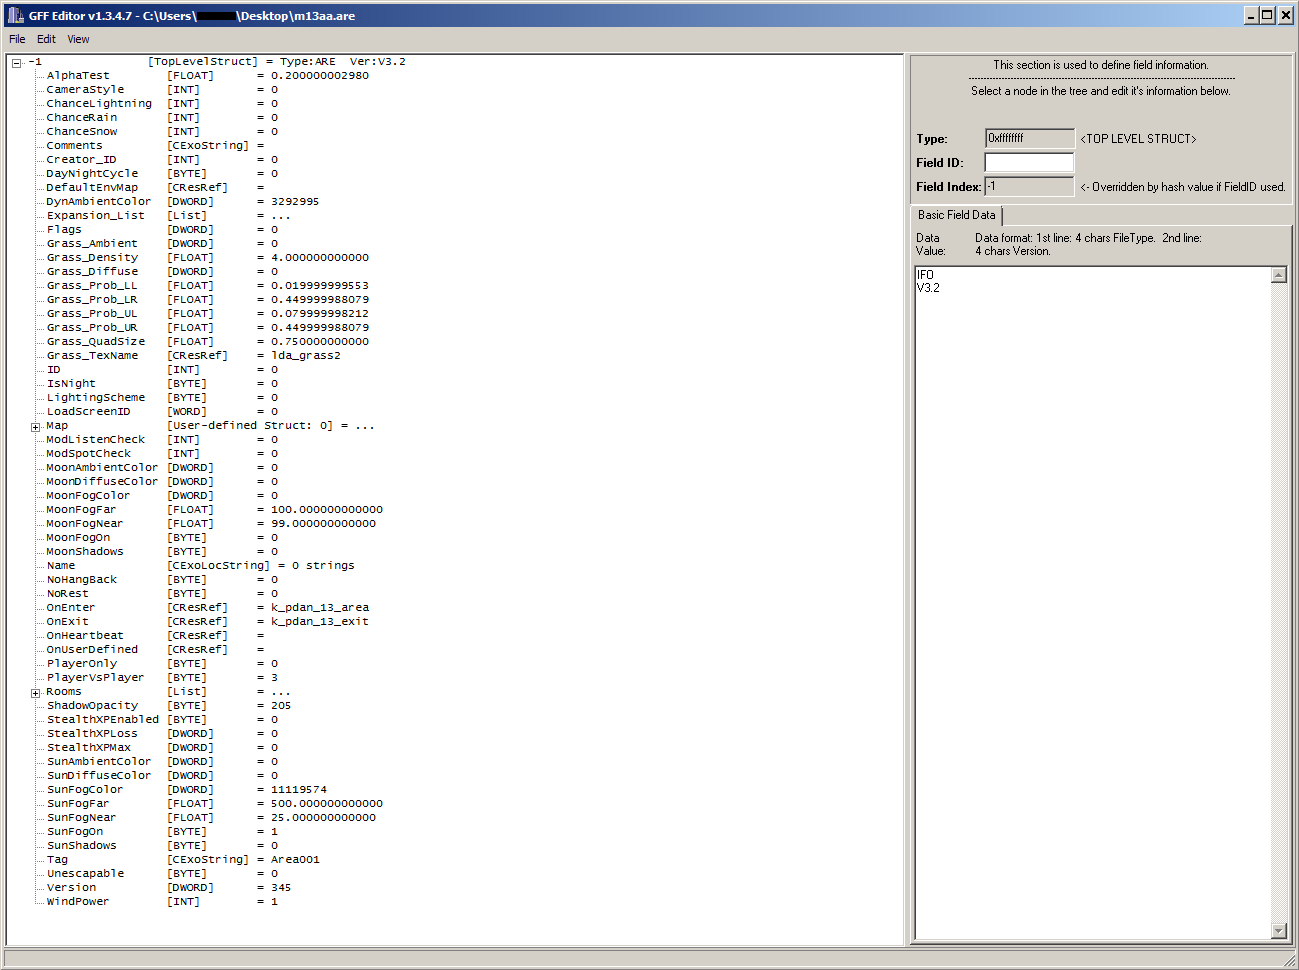
Task: Collapse the top-level -1 struct node
Action: (17, 63)
